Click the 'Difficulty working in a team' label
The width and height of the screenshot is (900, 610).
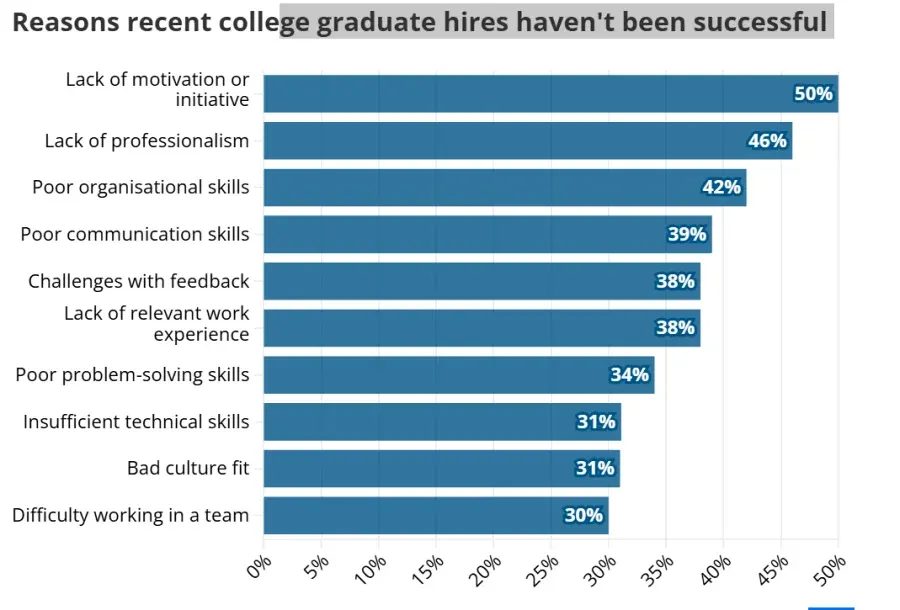(x=131, y=516)
